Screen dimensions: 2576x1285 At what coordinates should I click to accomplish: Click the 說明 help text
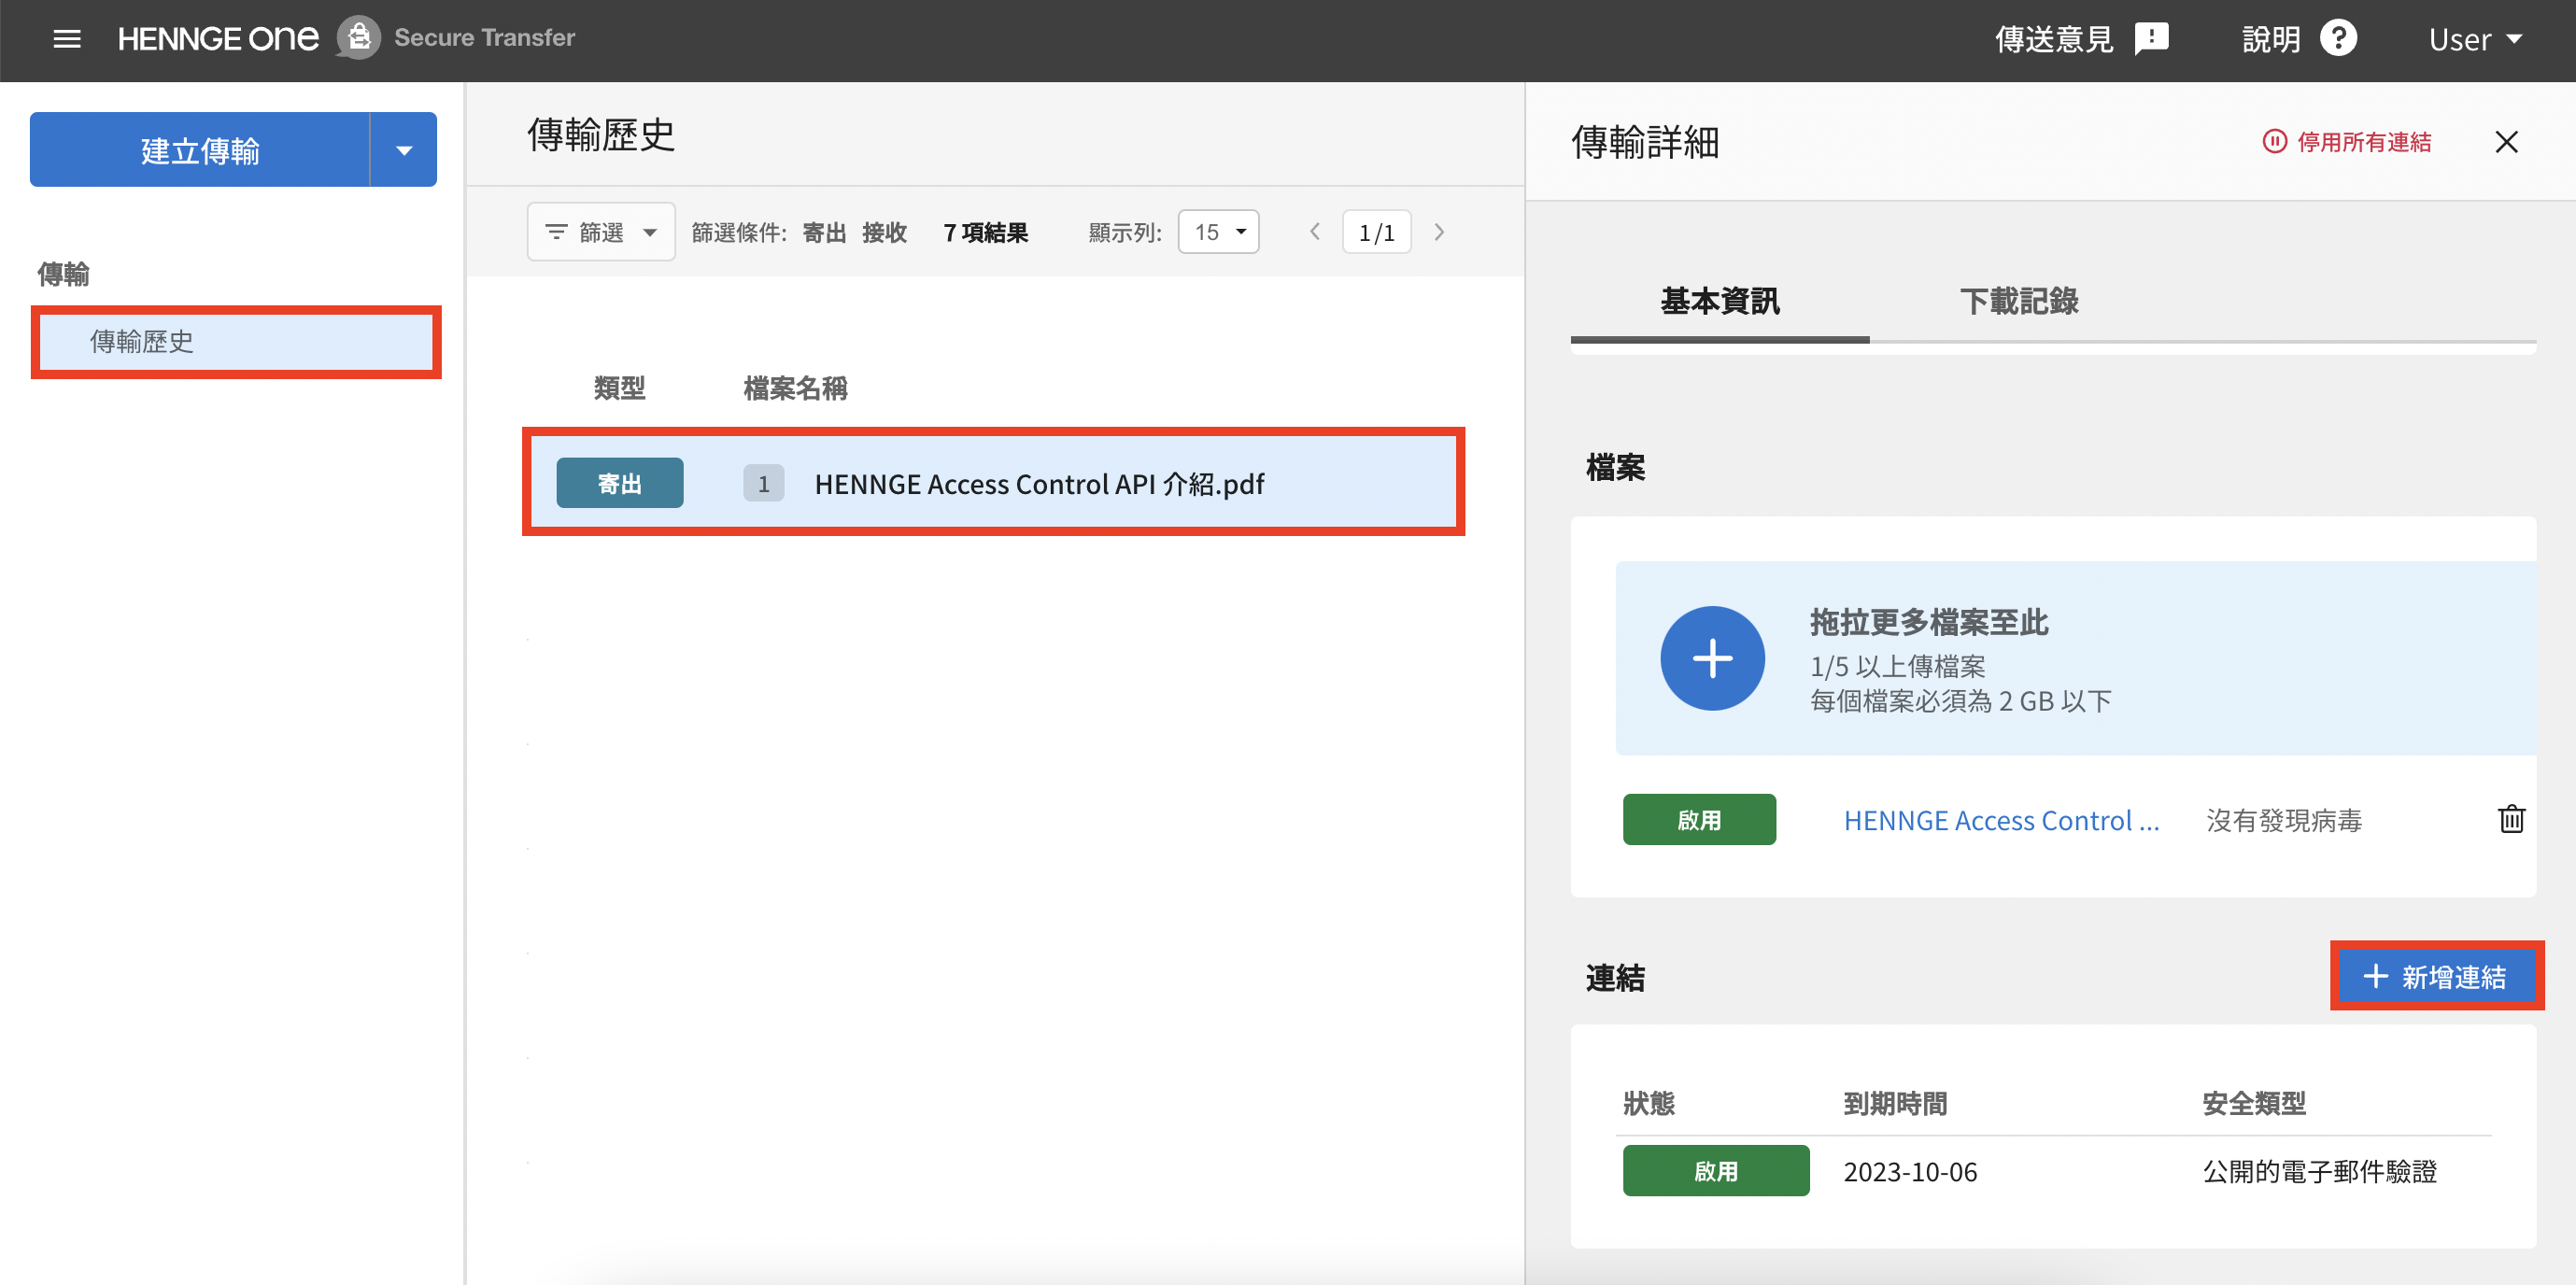click(2271, 39)
